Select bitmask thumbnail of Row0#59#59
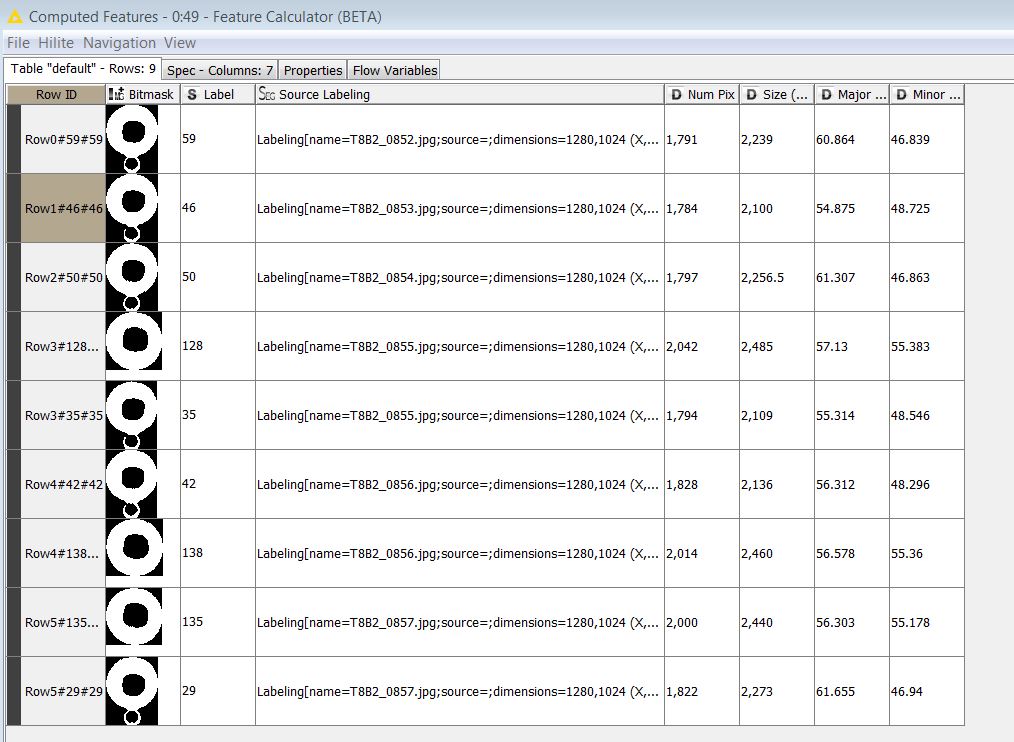Viewport: 1014px width, 742px height. (x=132, y=139)
